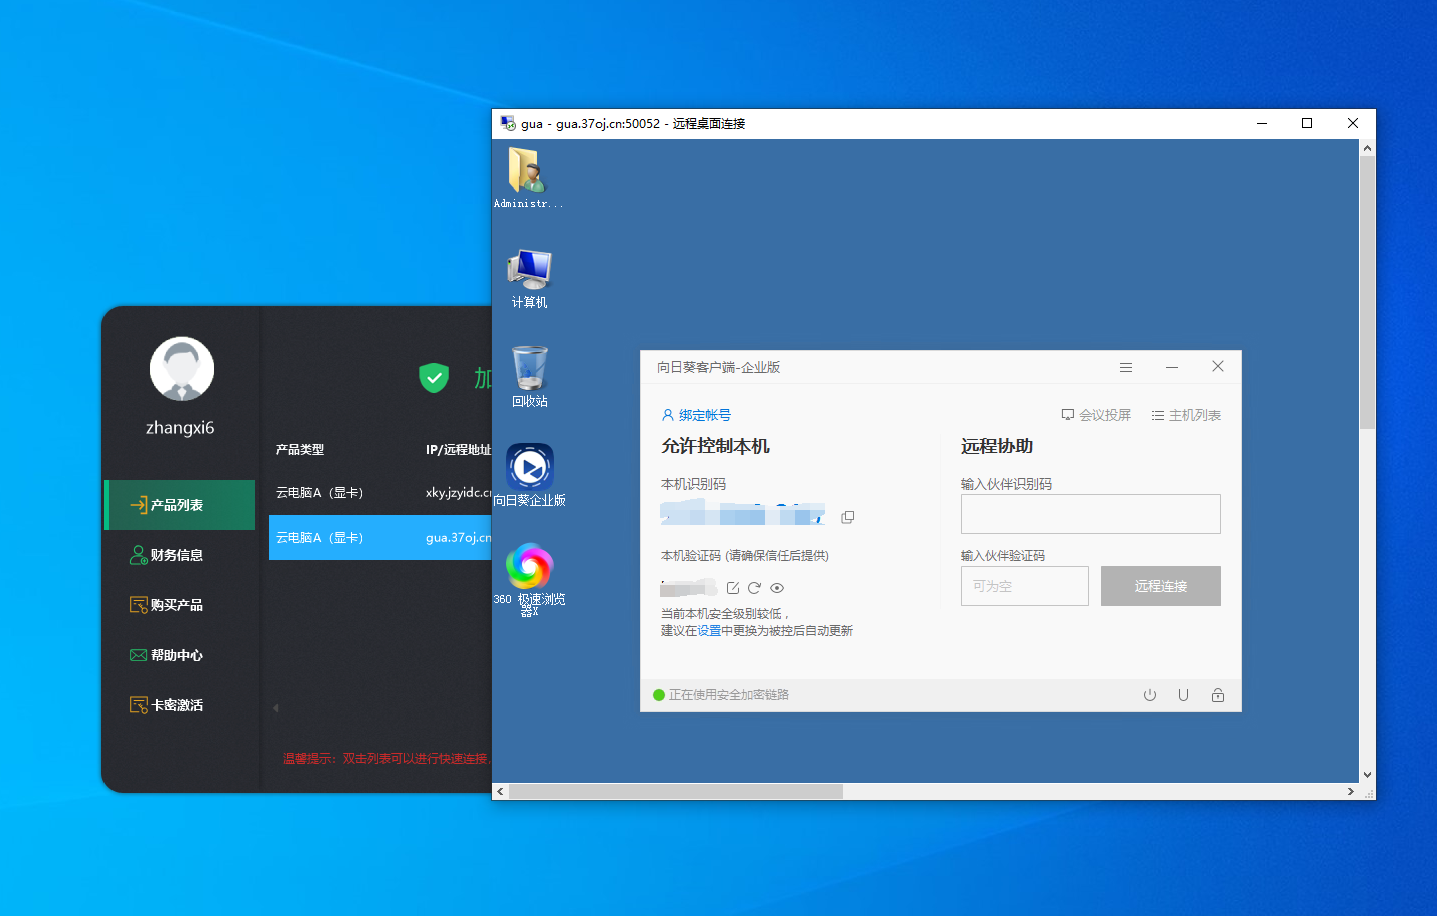This screenshot has height=916, width=1437.
Task: Close the remote desktop connection window
Action: (x=1353, y=123)
